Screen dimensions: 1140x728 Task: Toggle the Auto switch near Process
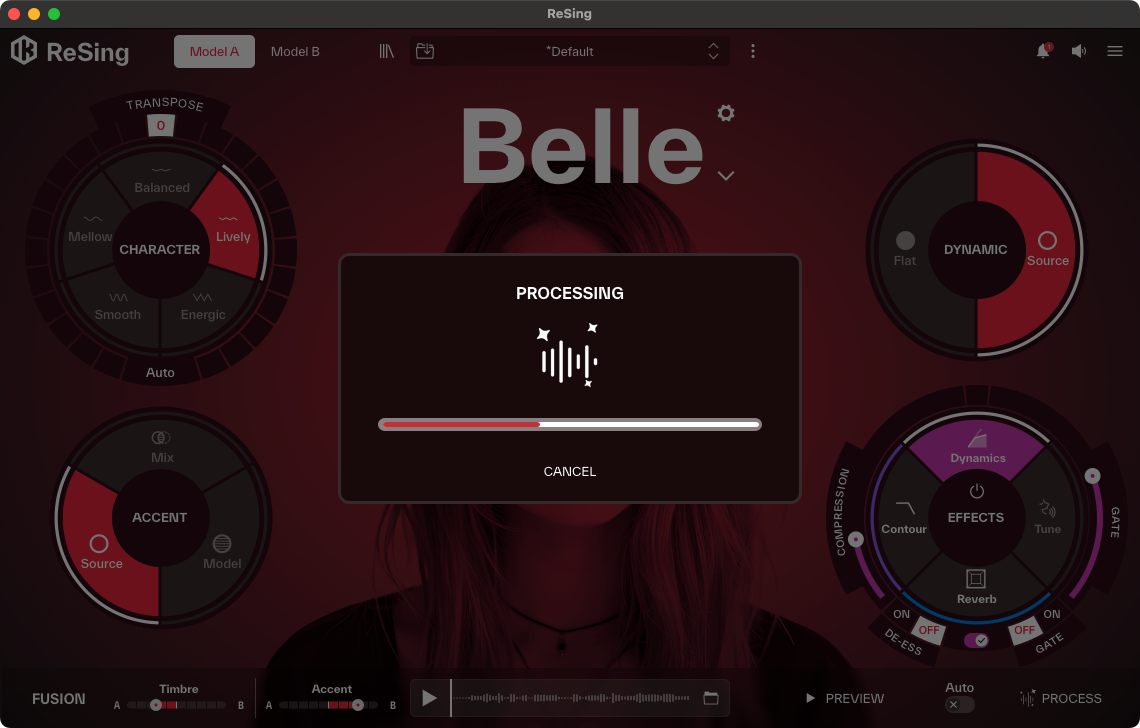[959, 705]
